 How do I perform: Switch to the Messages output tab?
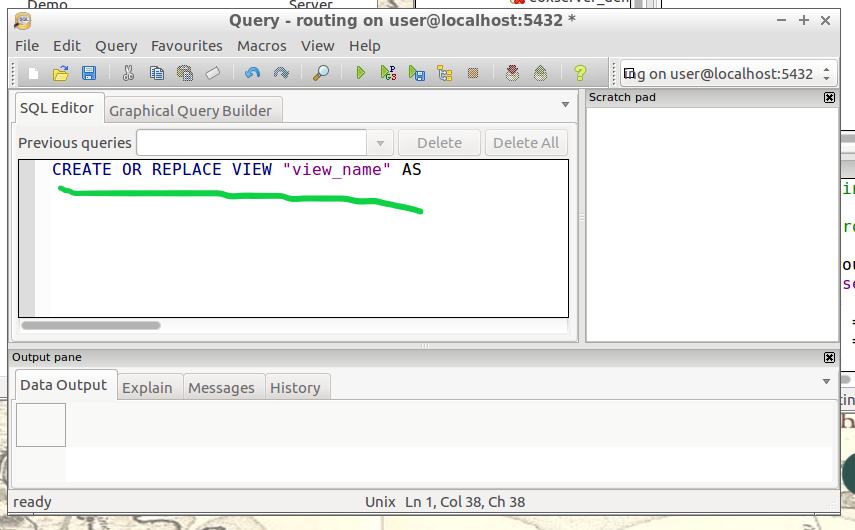[x=221, y=388]
